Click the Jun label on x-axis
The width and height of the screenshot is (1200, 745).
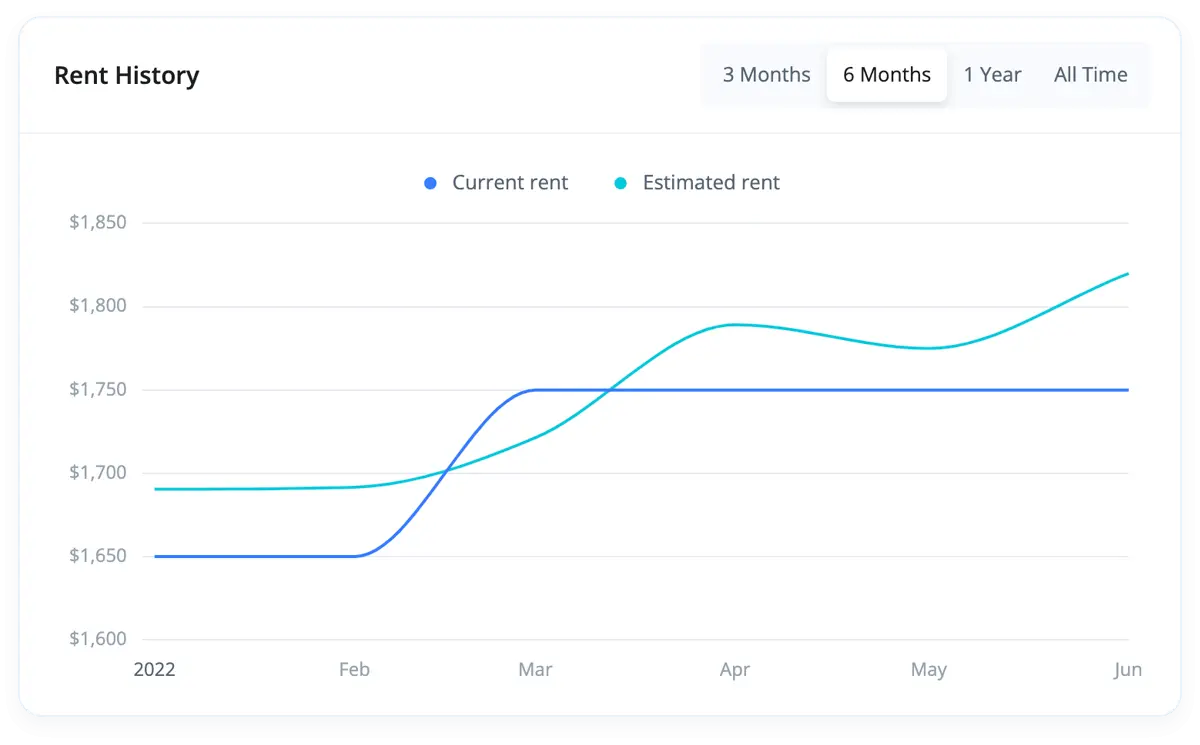click(x=1127, y=670)
